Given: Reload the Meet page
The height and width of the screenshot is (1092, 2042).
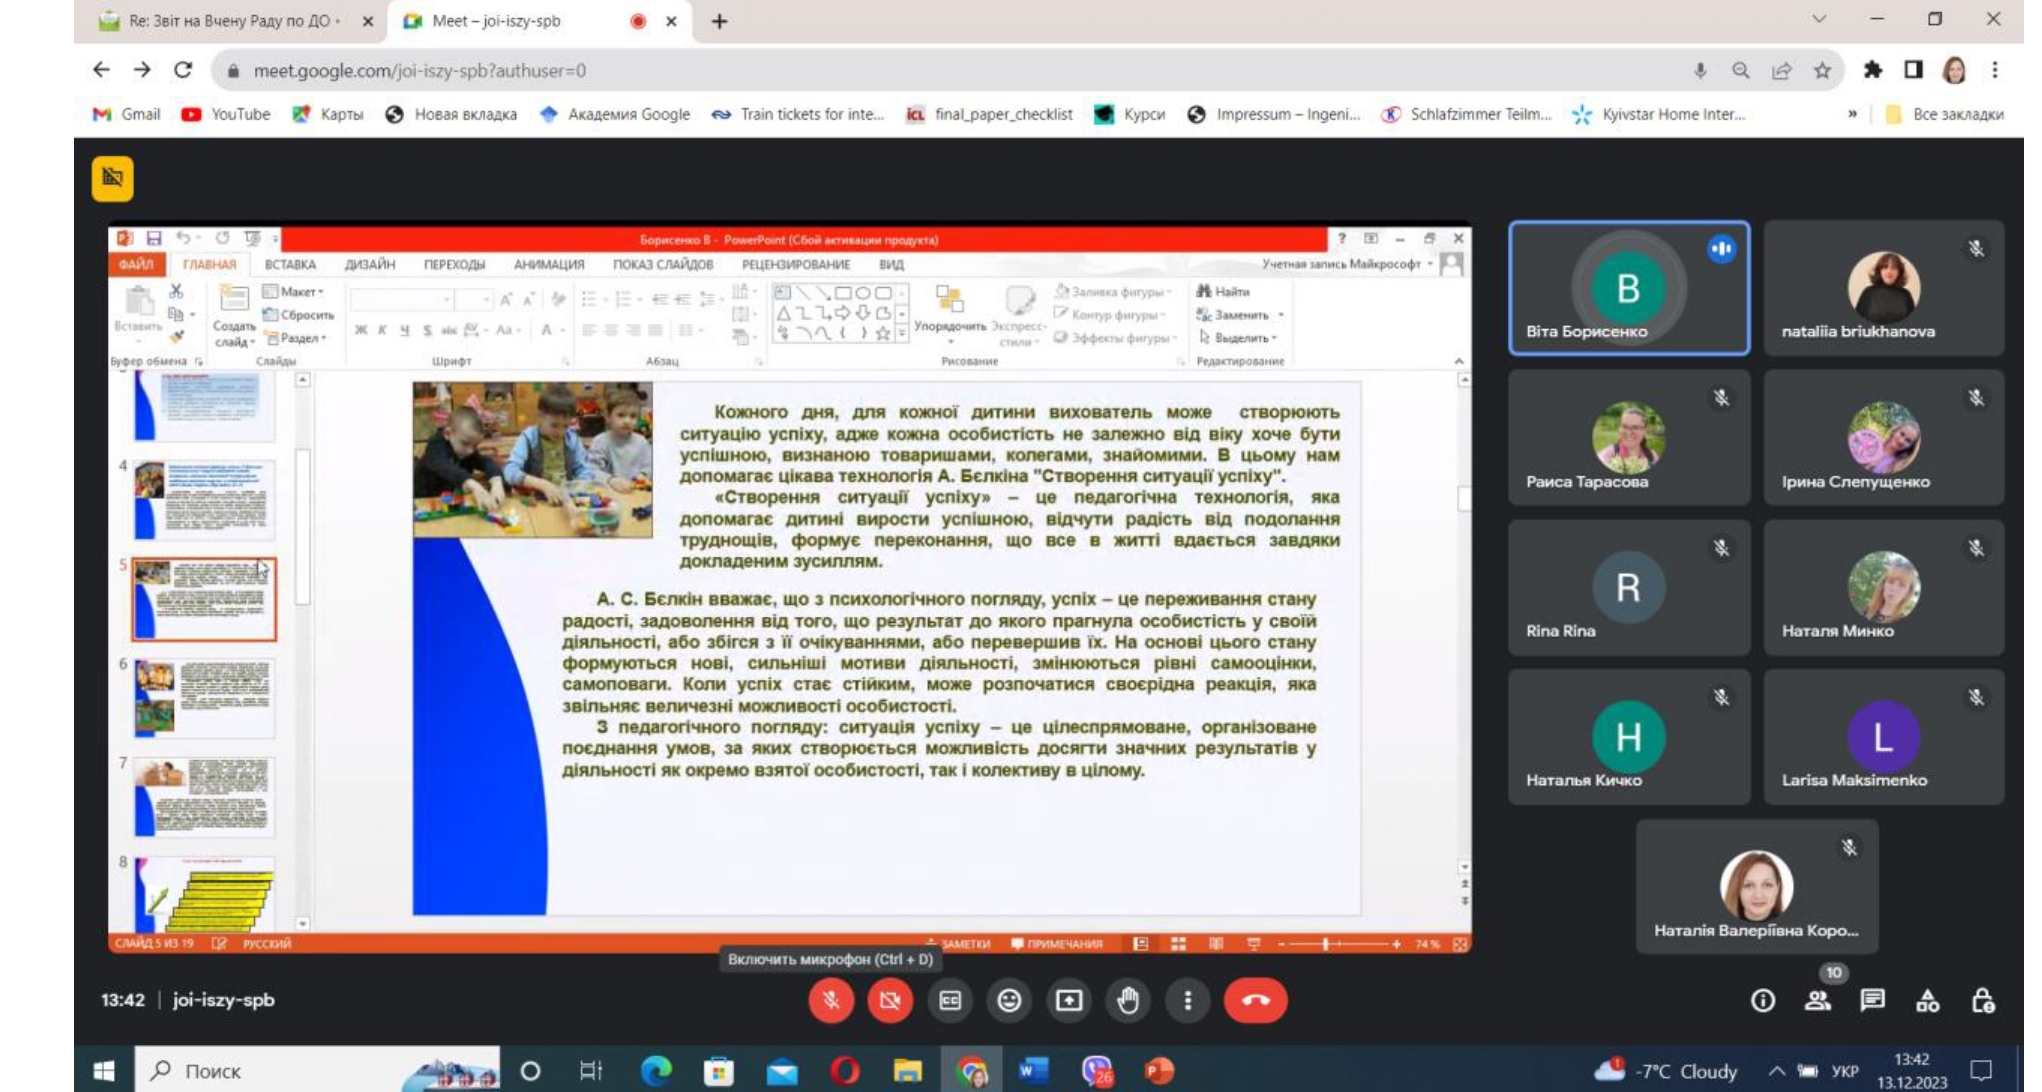Looking at the screenshot, I should point(182,70).
